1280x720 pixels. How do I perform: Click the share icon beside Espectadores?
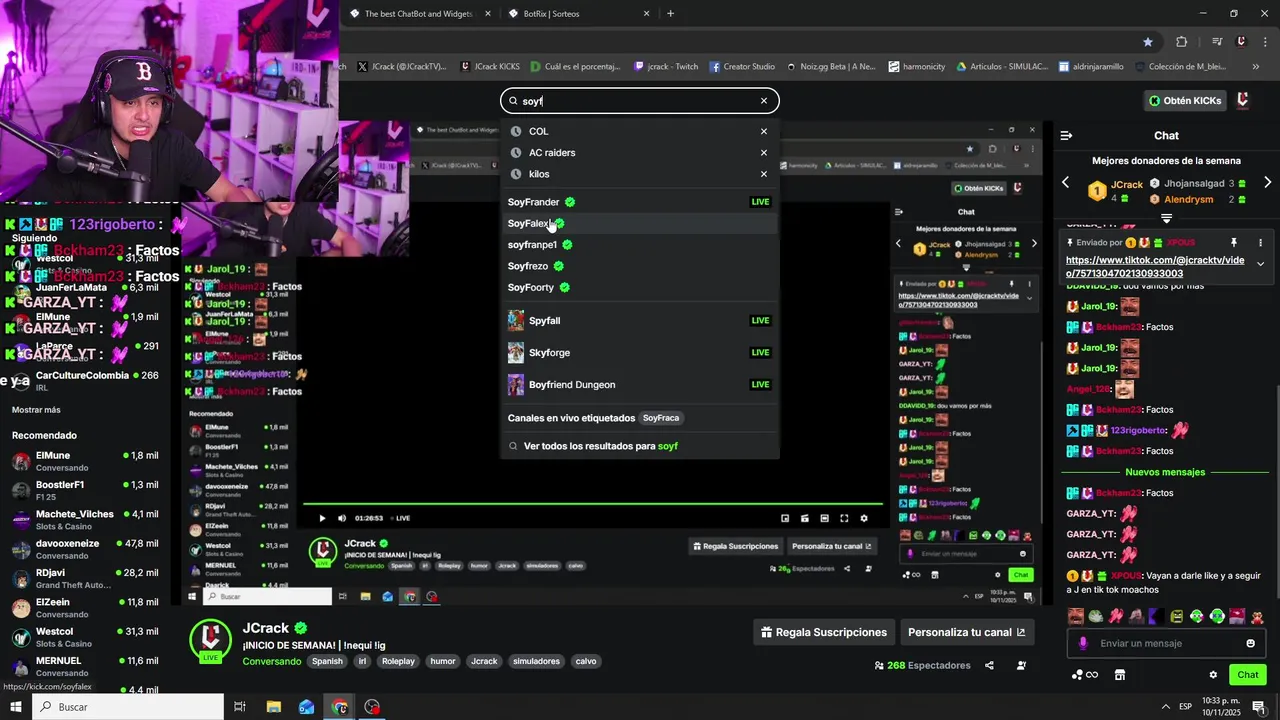point(989,665)
